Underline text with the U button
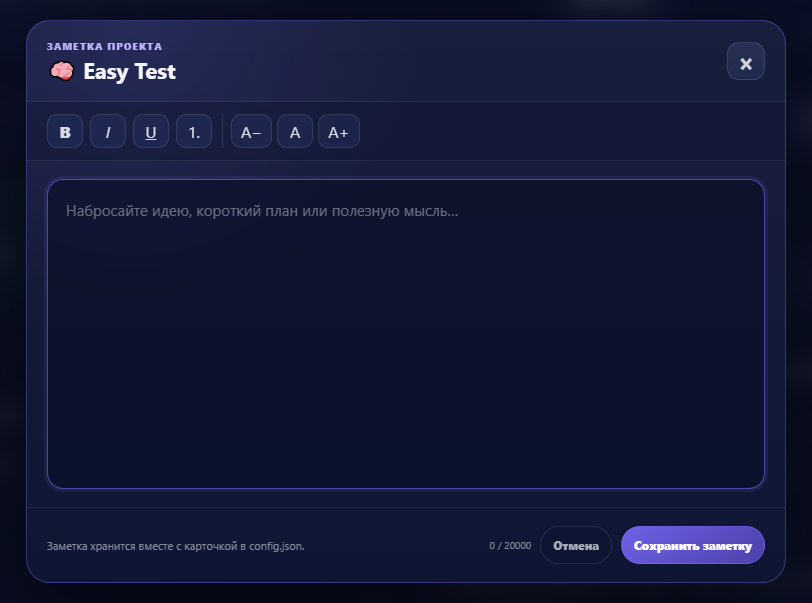Screen dimensions: 812x603 151,132
